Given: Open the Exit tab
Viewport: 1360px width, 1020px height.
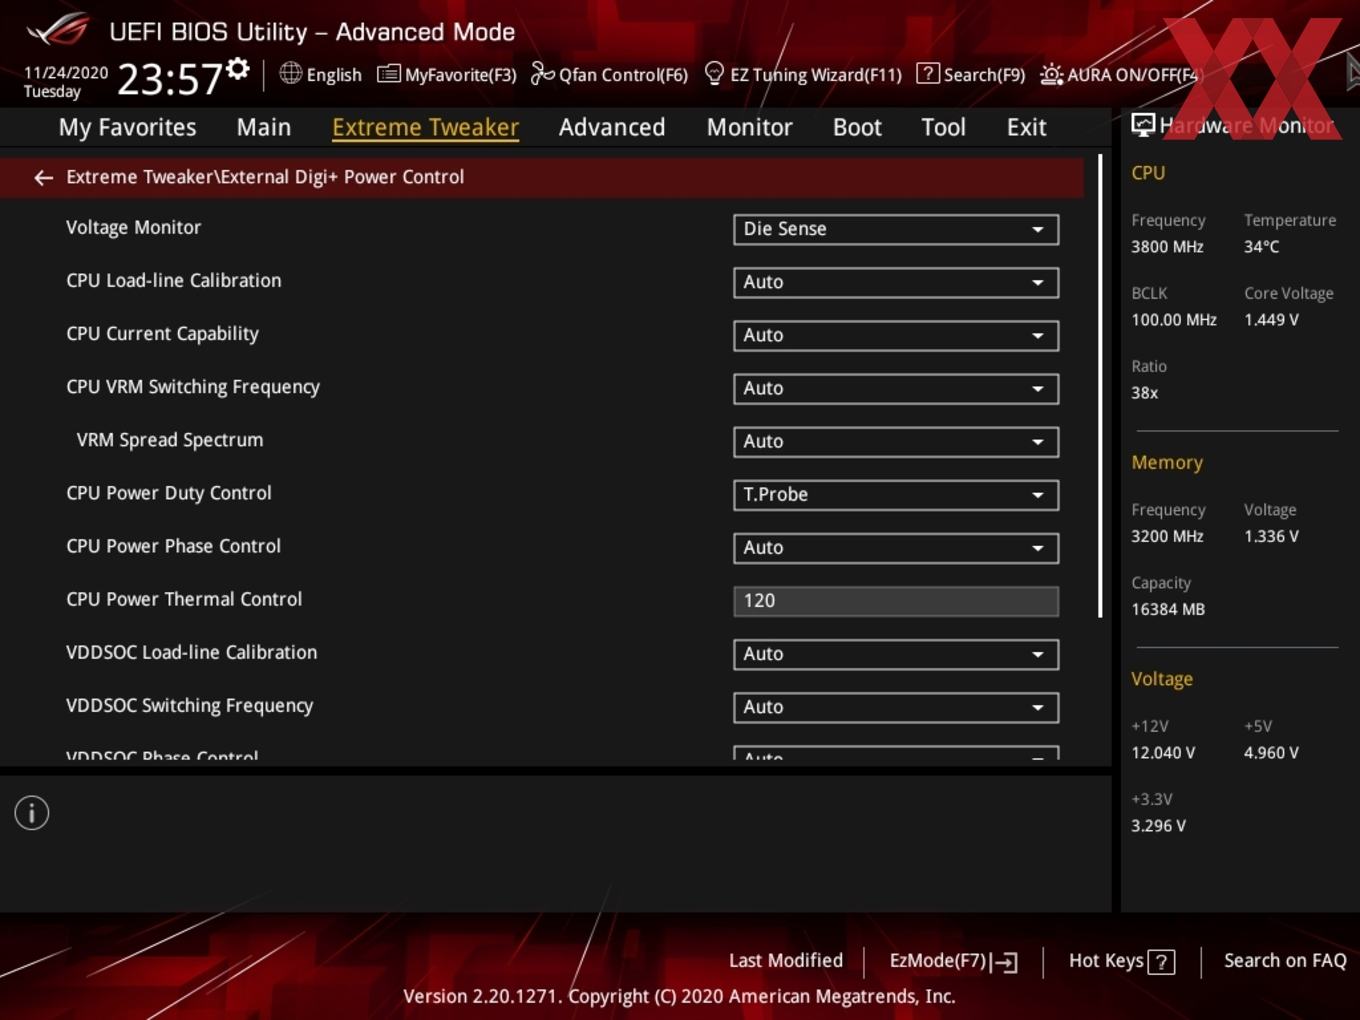Looking at the screenshot, I should pyautogui.click(x=1026, y=127).
